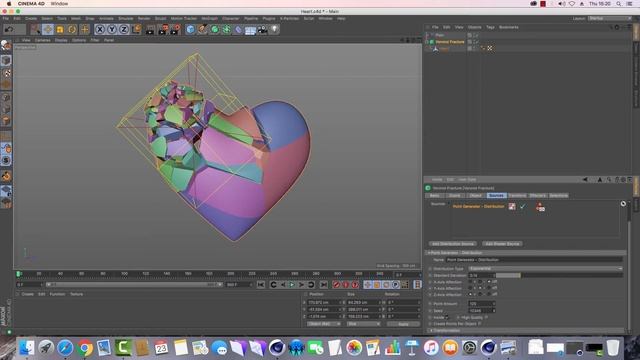Select the Heart object in Object Manager
Screen dimensions: 640x360
click(444, 49)
